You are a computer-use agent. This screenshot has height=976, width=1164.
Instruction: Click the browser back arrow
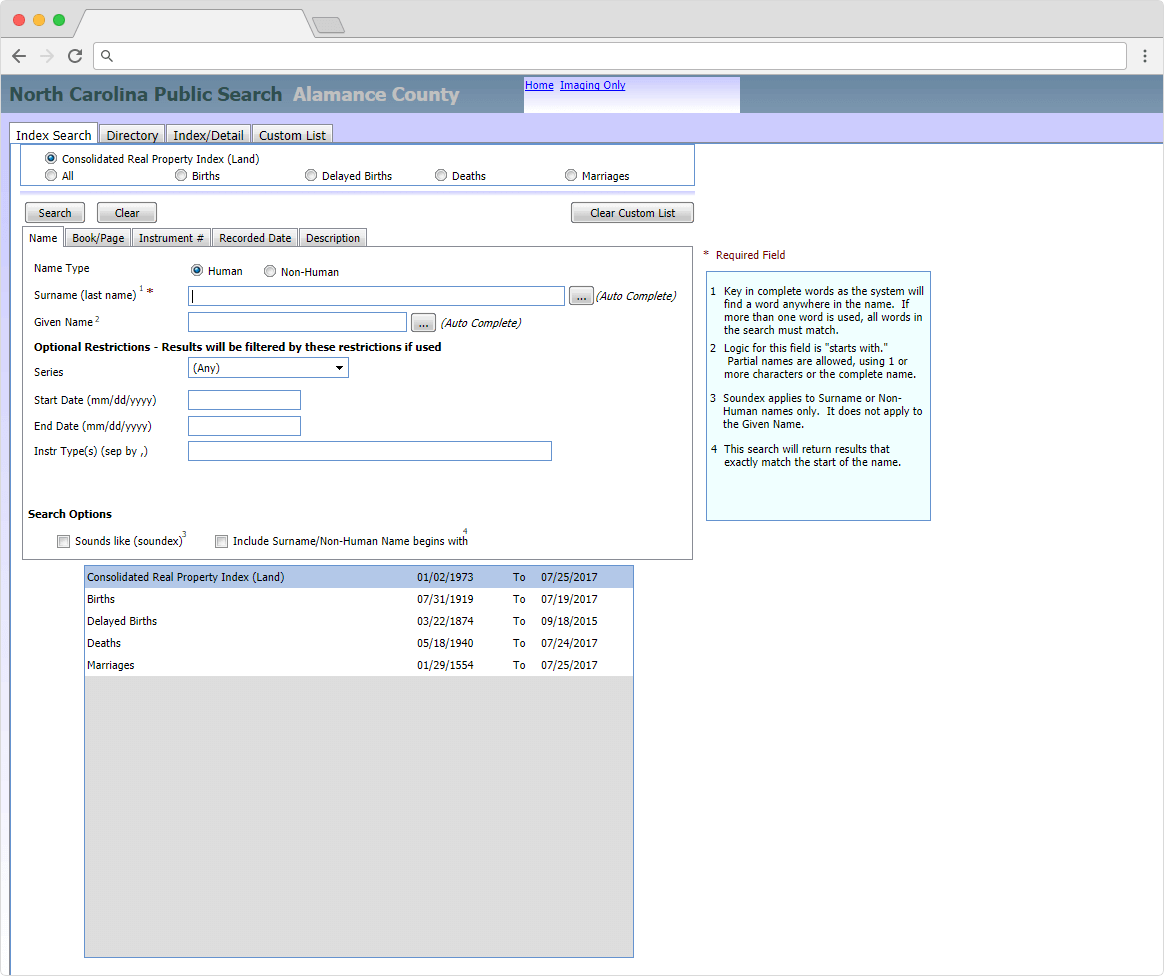point(19,56)
